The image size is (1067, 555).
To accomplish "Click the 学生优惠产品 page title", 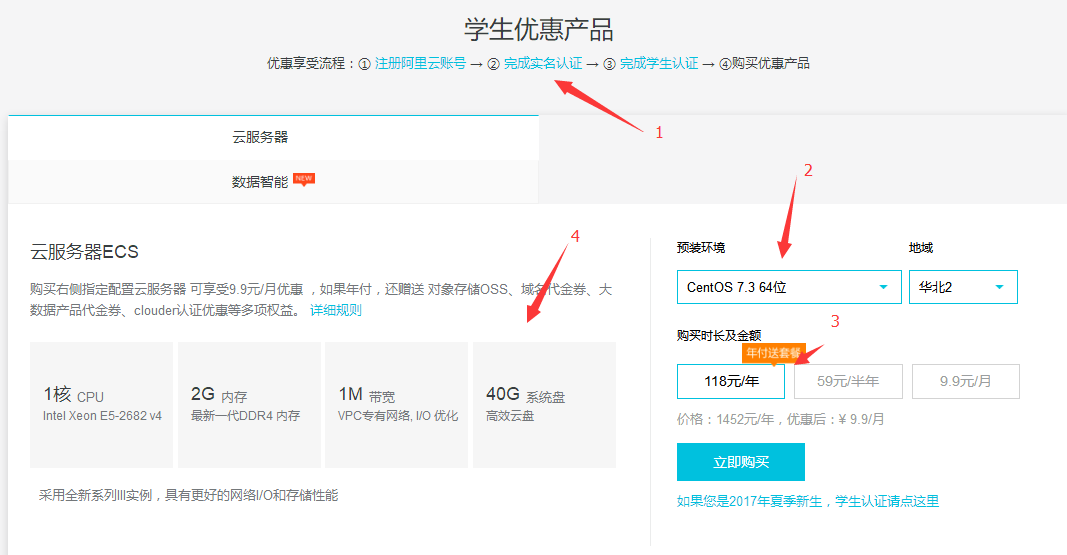I will [539, 29].
